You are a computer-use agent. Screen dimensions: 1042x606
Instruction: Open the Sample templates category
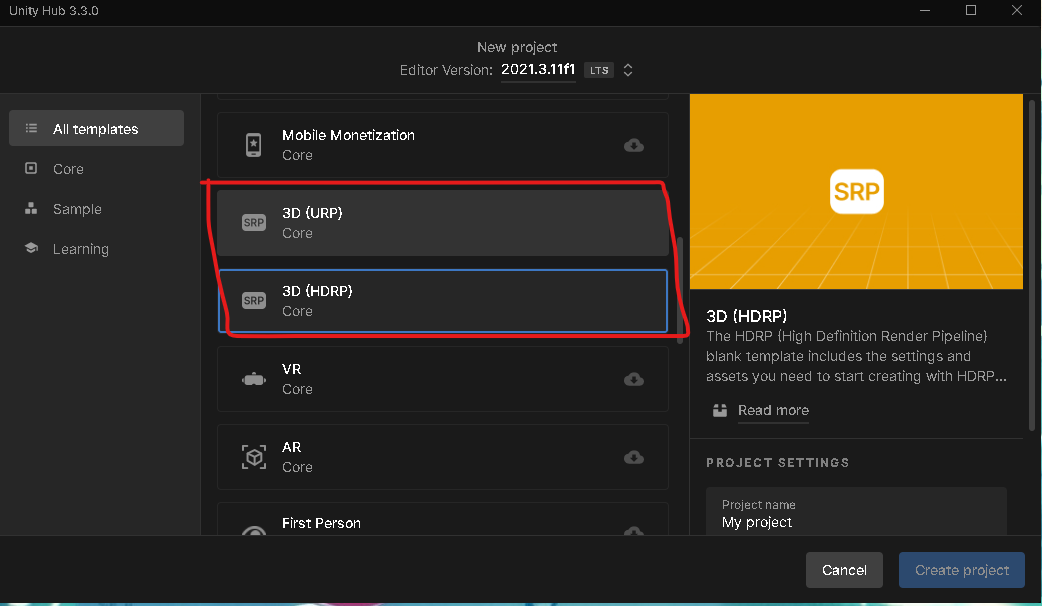coord(77,209)
